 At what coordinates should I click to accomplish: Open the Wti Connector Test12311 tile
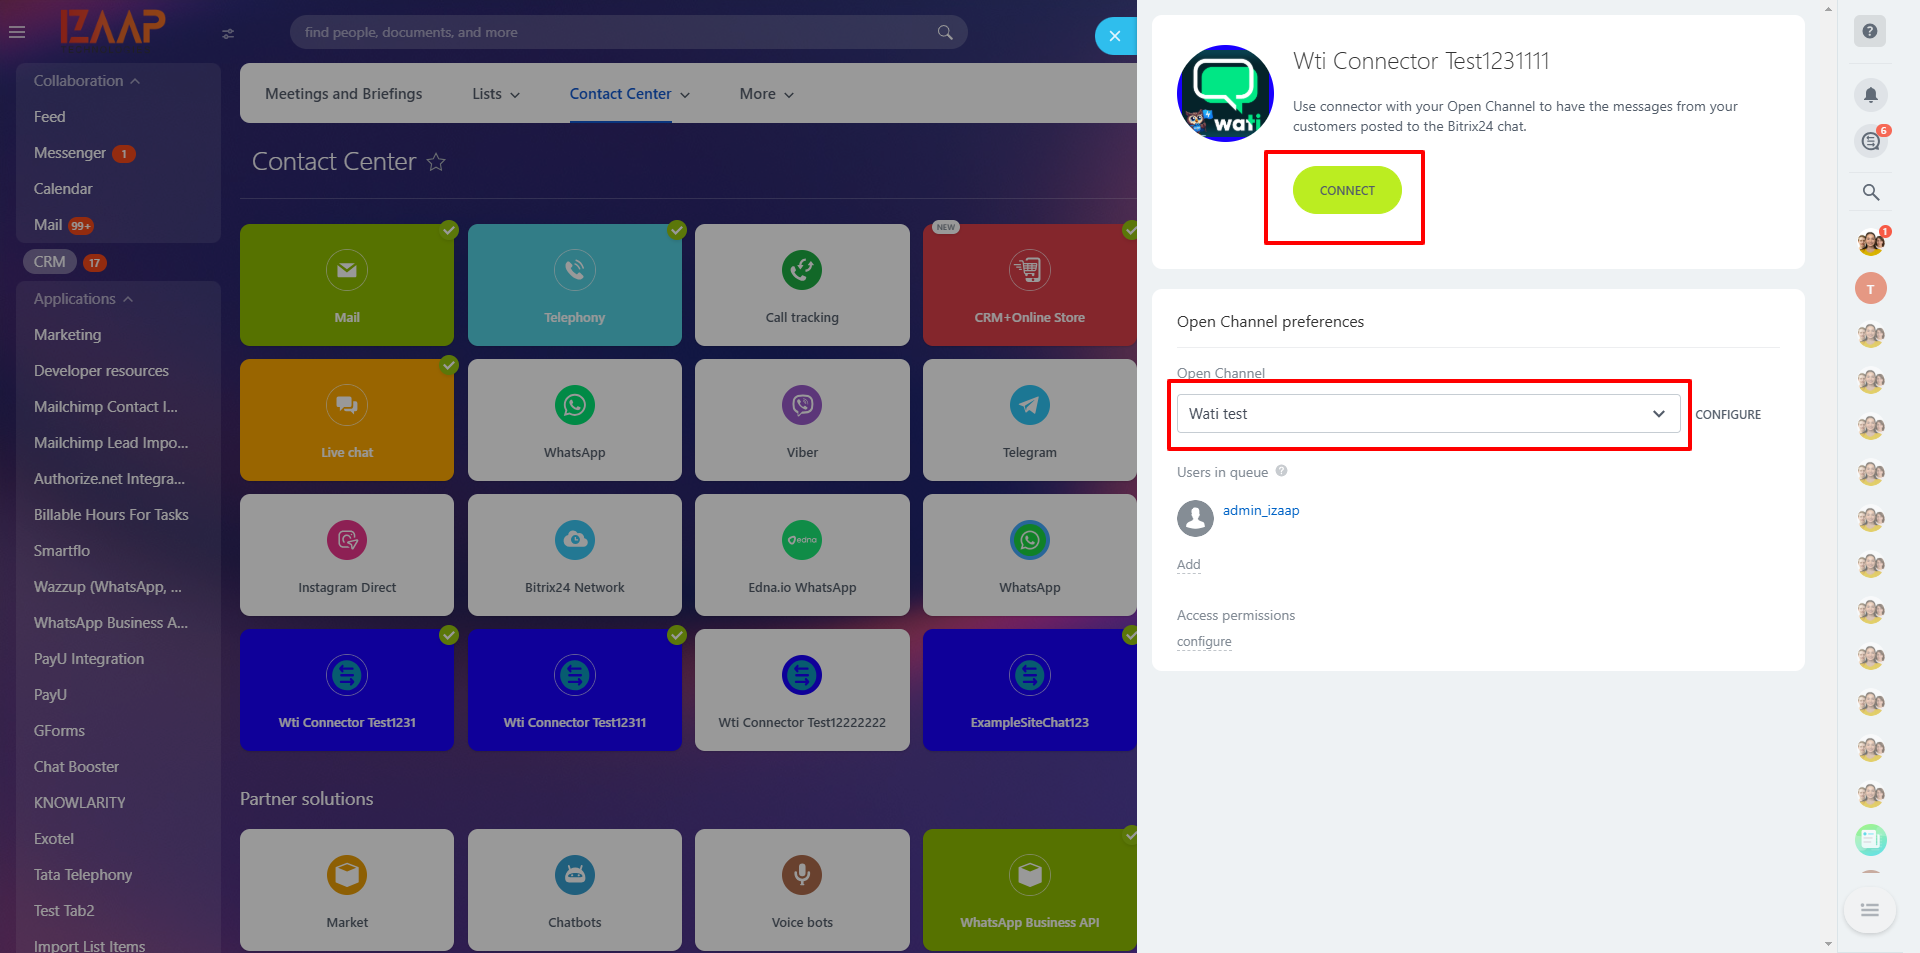pos(575,690)
